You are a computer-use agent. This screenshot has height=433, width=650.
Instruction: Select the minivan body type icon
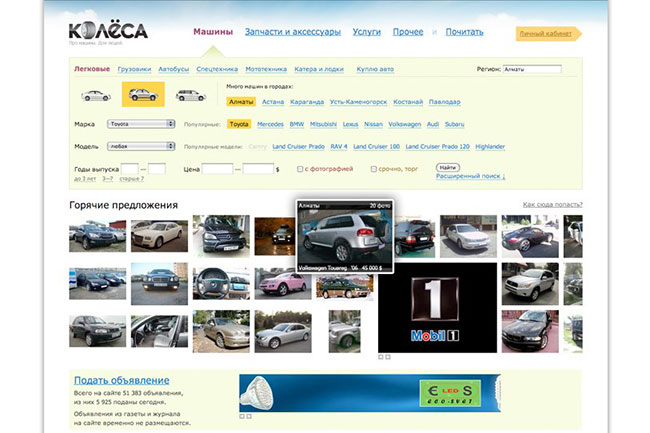click(190, 95)
